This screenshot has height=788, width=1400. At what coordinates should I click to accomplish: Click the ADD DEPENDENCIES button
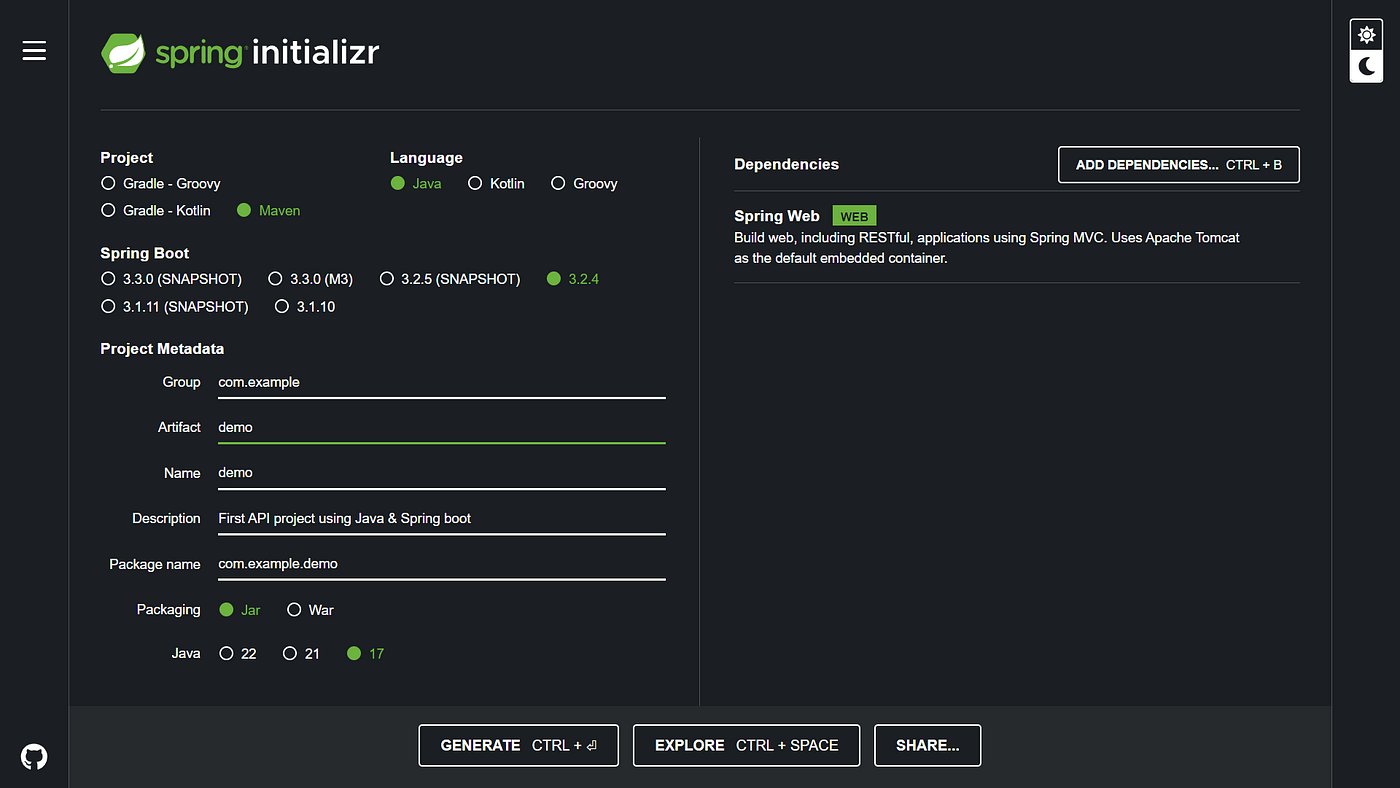pyautogui.click(x=1179, y=165)
